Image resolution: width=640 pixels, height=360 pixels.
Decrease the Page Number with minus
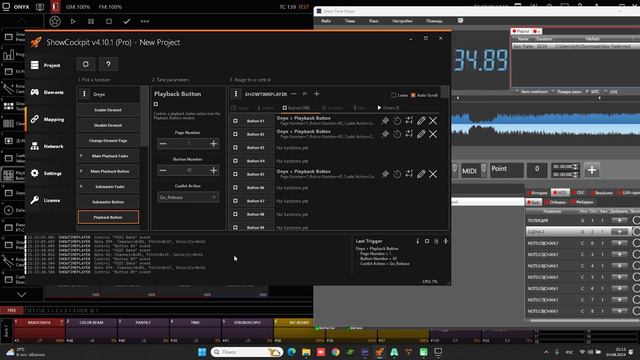pyautogui.click(x=163, y=144)
